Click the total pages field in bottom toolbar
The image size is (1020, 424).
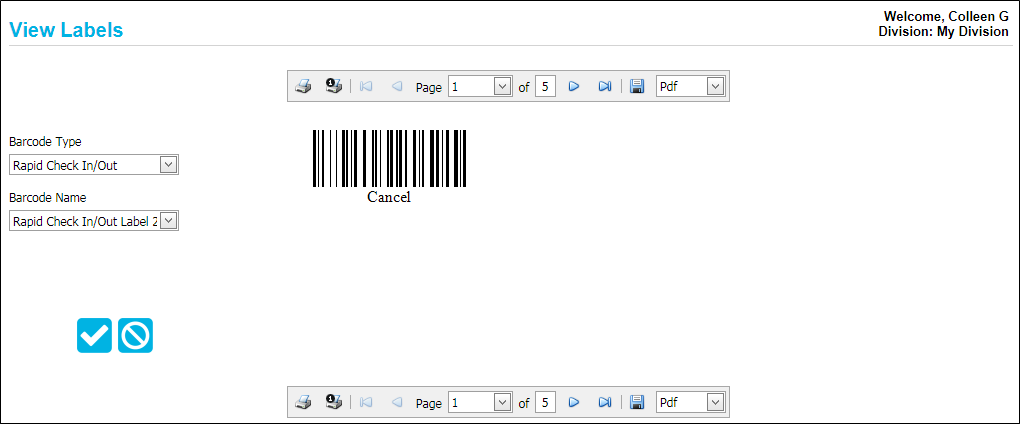coord(545,403)
